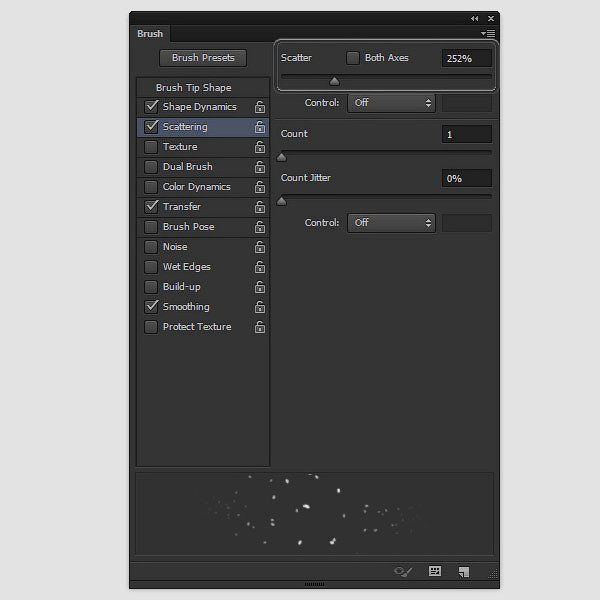Toggle lock icon beside Transfer
The width and height of the screenshot is (600, 600).
coord(260,207)
